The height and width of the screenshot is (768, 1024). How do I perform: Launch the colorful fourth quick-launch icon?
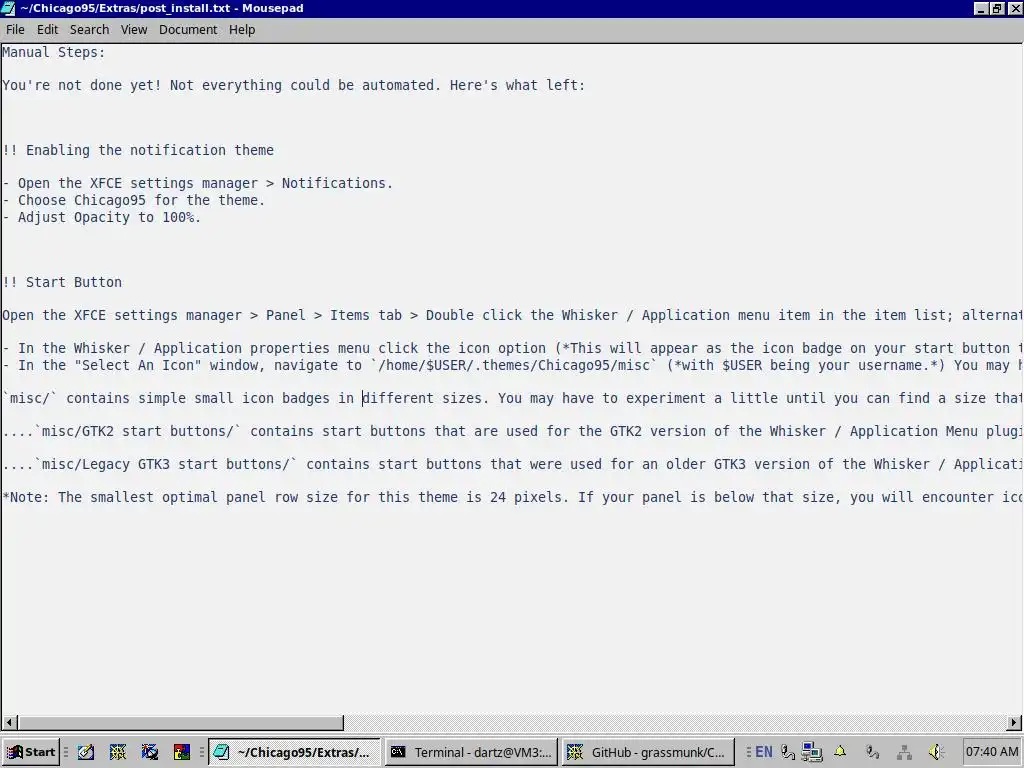pyautogui.click(x=182, y=752)
